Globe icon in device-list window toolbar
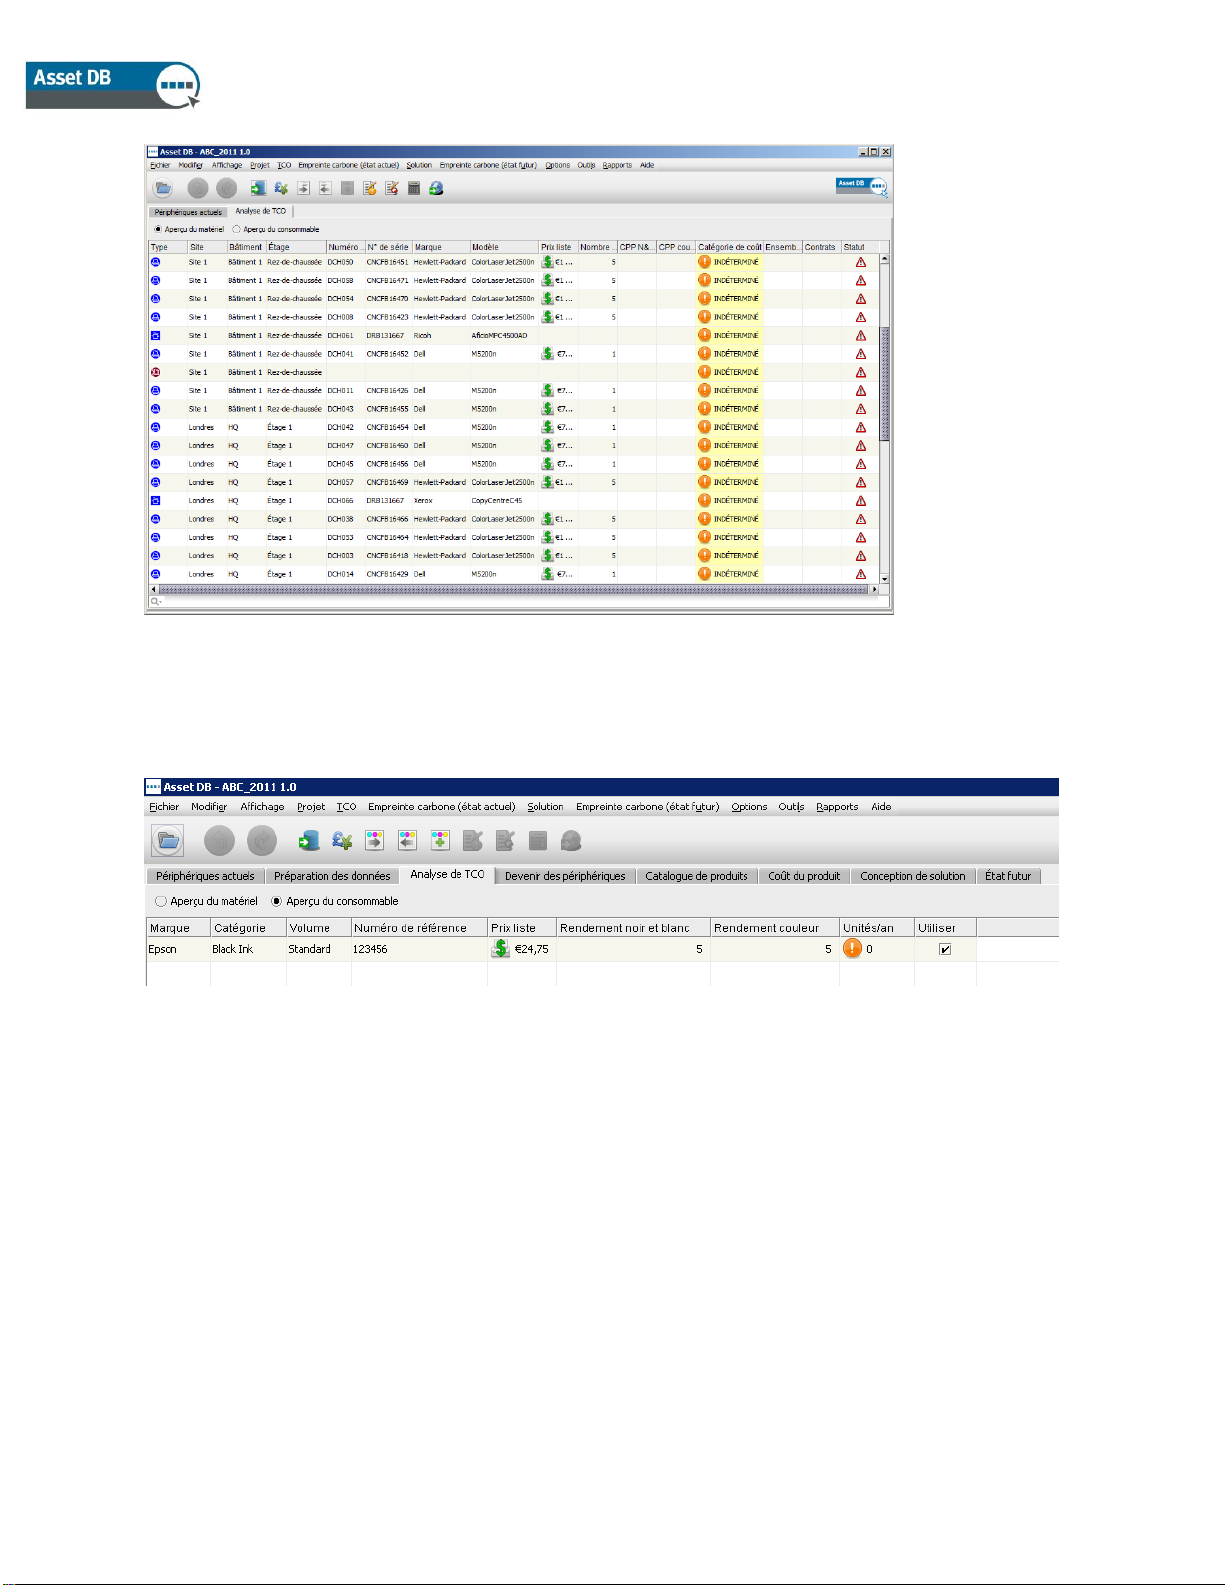Image resolution: width=1225 pixels, height=1585 pixels. click(x=436, y=188)
